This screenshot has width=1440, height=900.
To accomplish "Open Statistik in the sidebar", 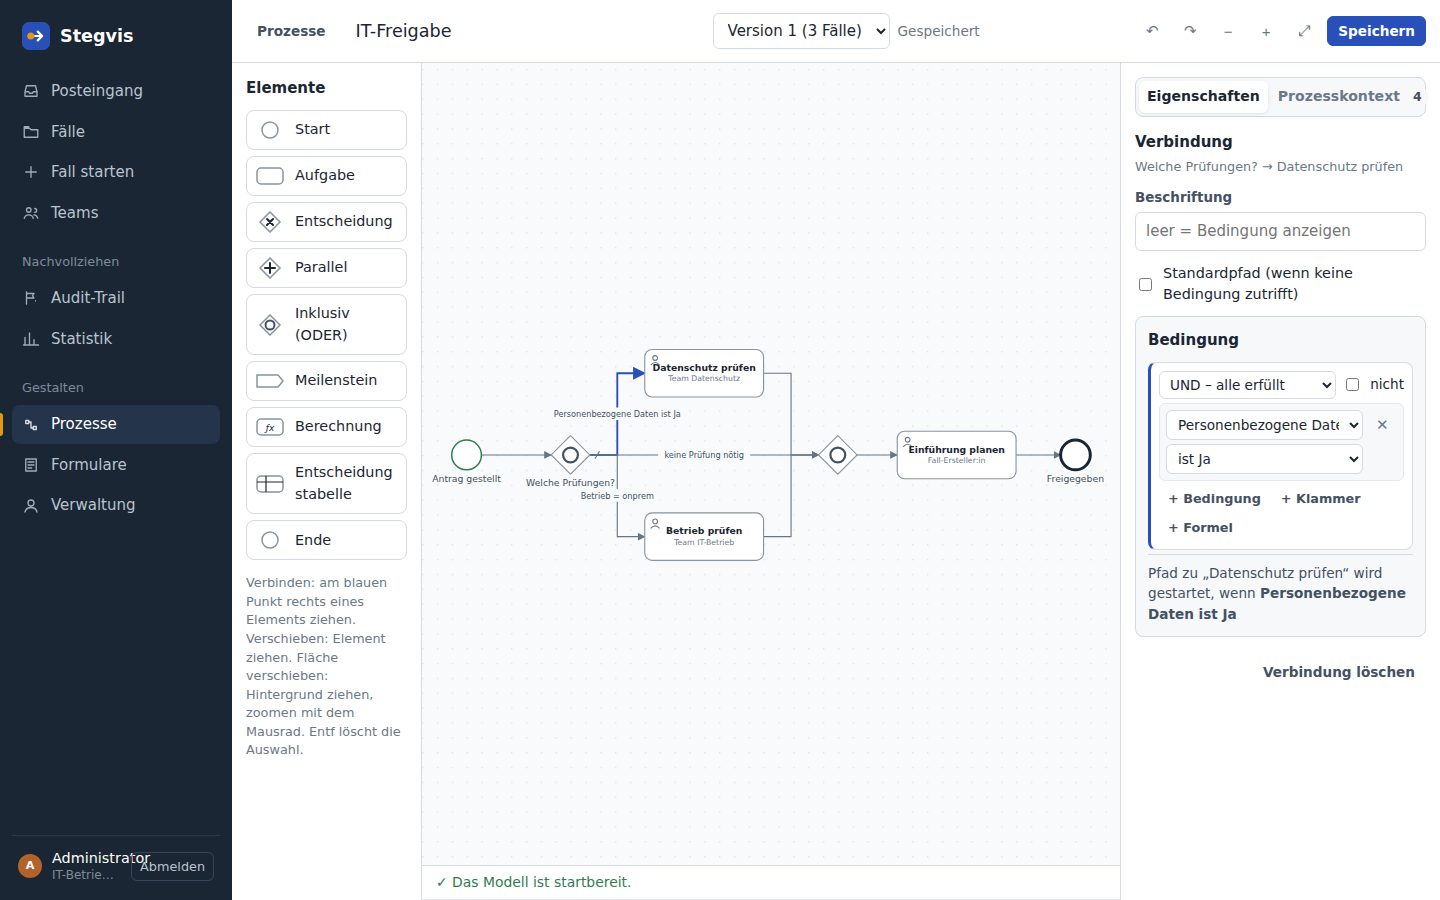I will pyautogui.click(x=116, y=339).
